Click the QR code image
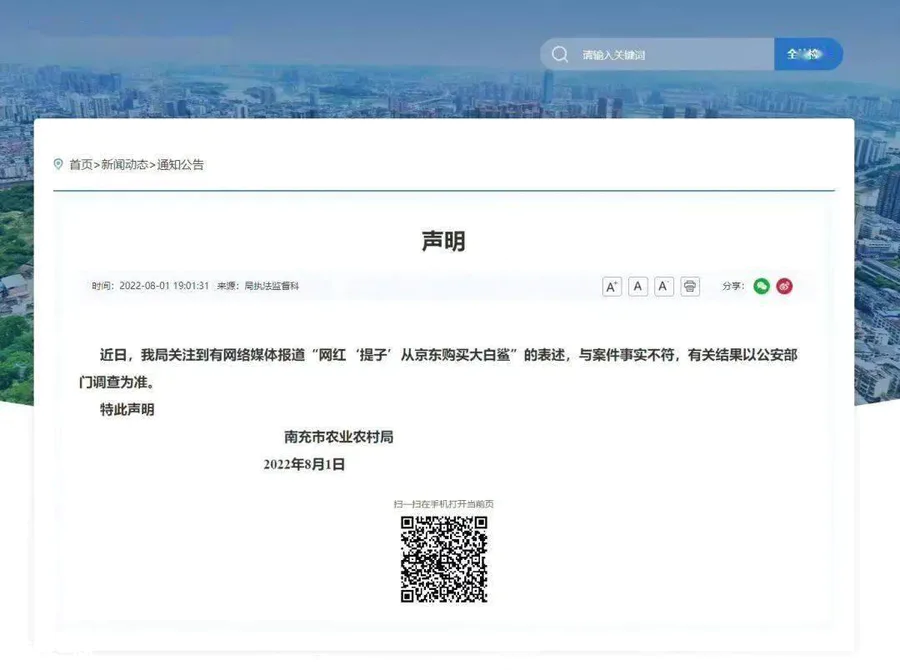The image size is (900, 670). (444, 559)
